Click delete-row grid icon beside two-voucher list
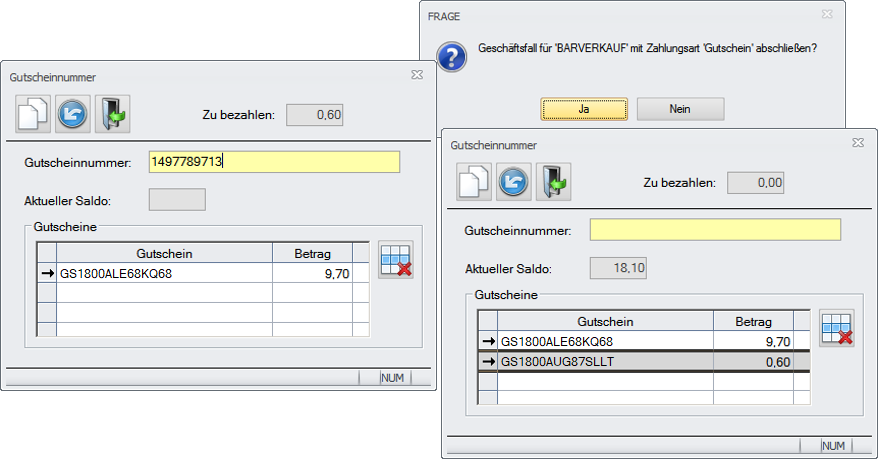This screenshot has height=459, width=878. pos(837,328)
